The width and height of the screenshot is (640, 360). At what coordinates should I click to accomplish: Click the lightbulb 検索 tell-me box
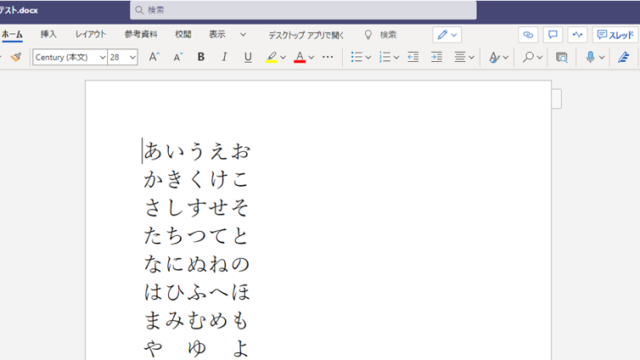click(380, 35)
